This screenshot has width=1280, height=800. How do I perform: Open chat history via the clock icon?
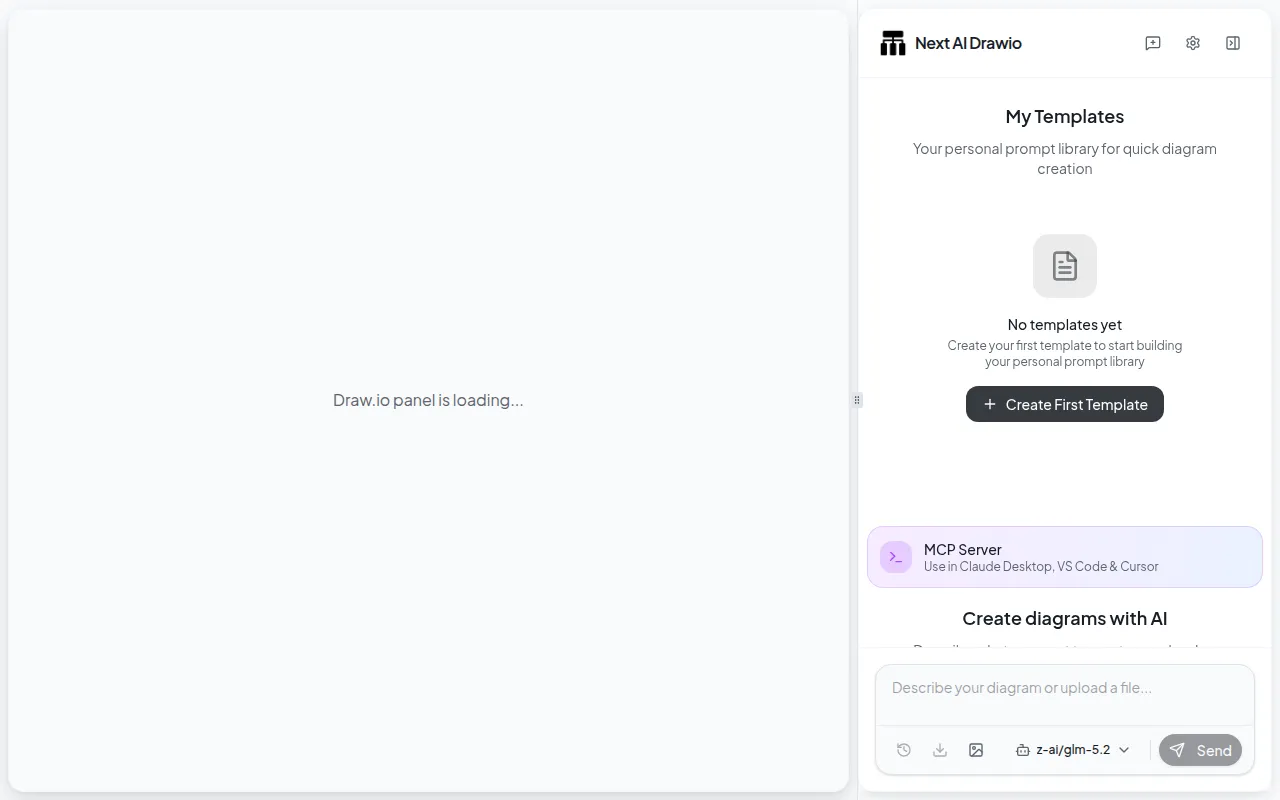[x=904, y=750]
